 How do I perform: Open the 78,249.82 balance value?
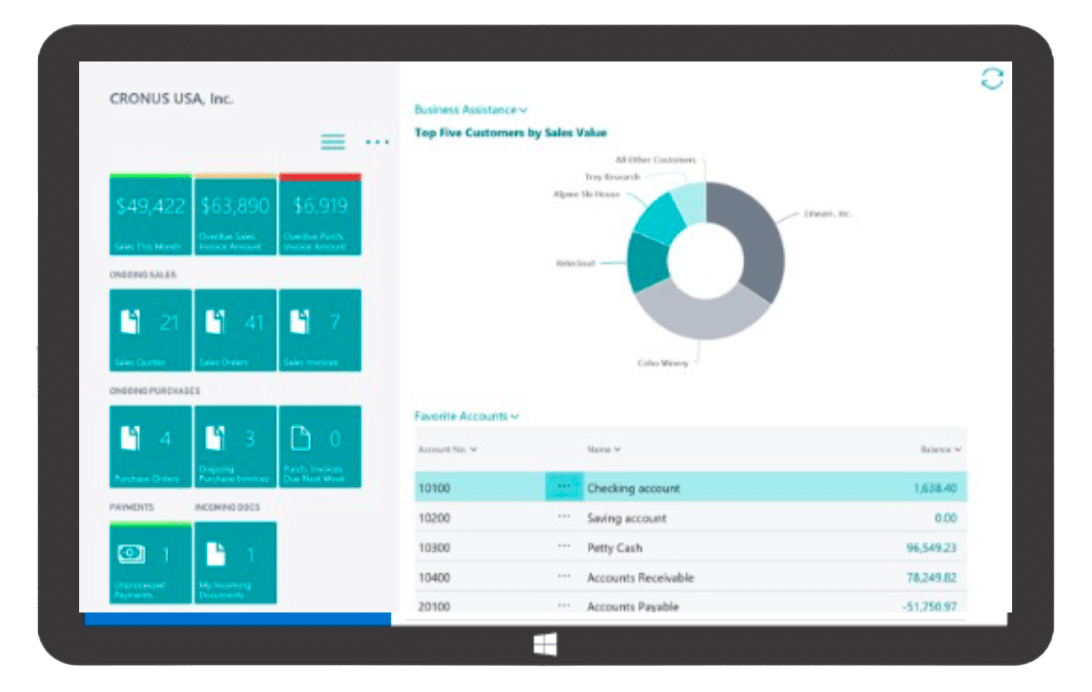pos(931,578)
